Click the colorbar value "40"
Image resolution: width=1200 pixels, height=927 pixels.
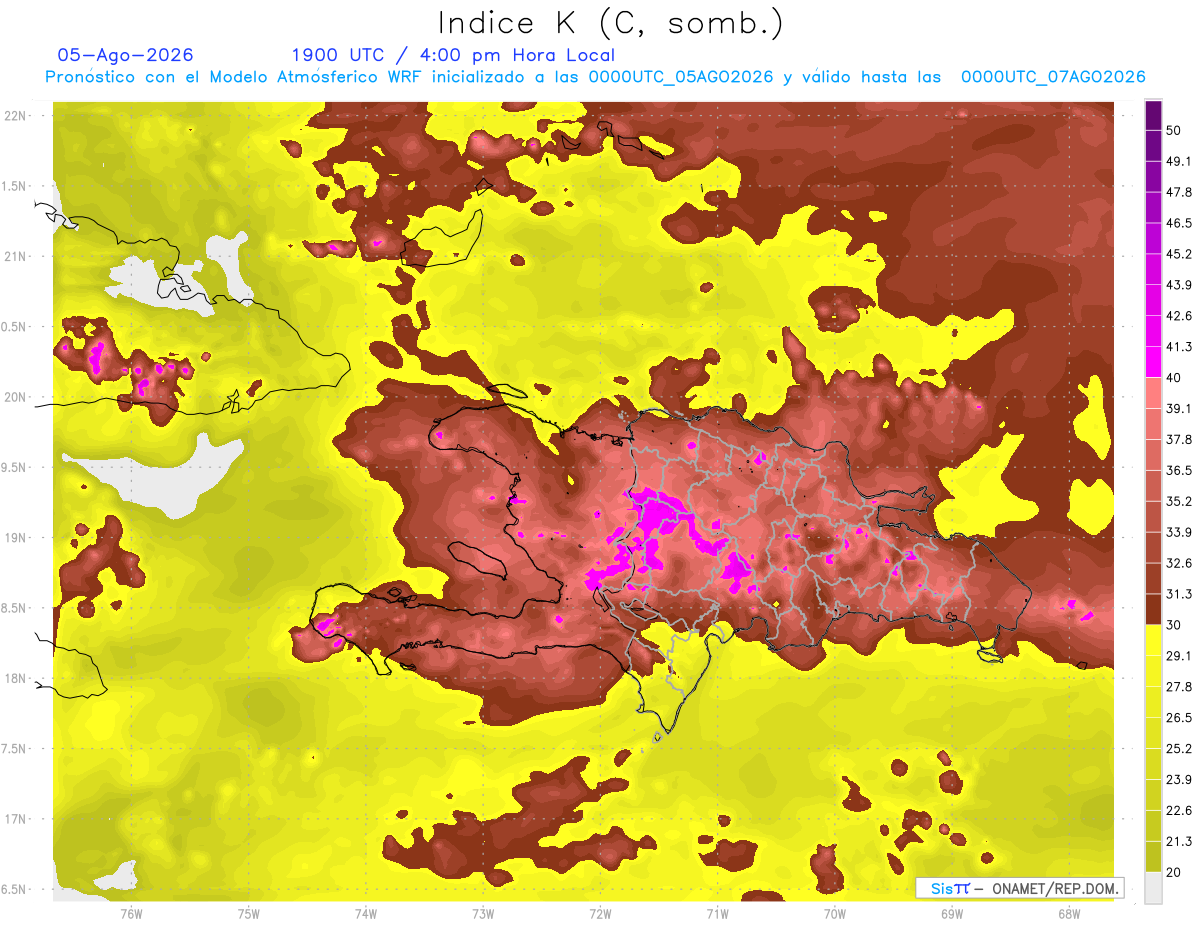point(1173,378)
